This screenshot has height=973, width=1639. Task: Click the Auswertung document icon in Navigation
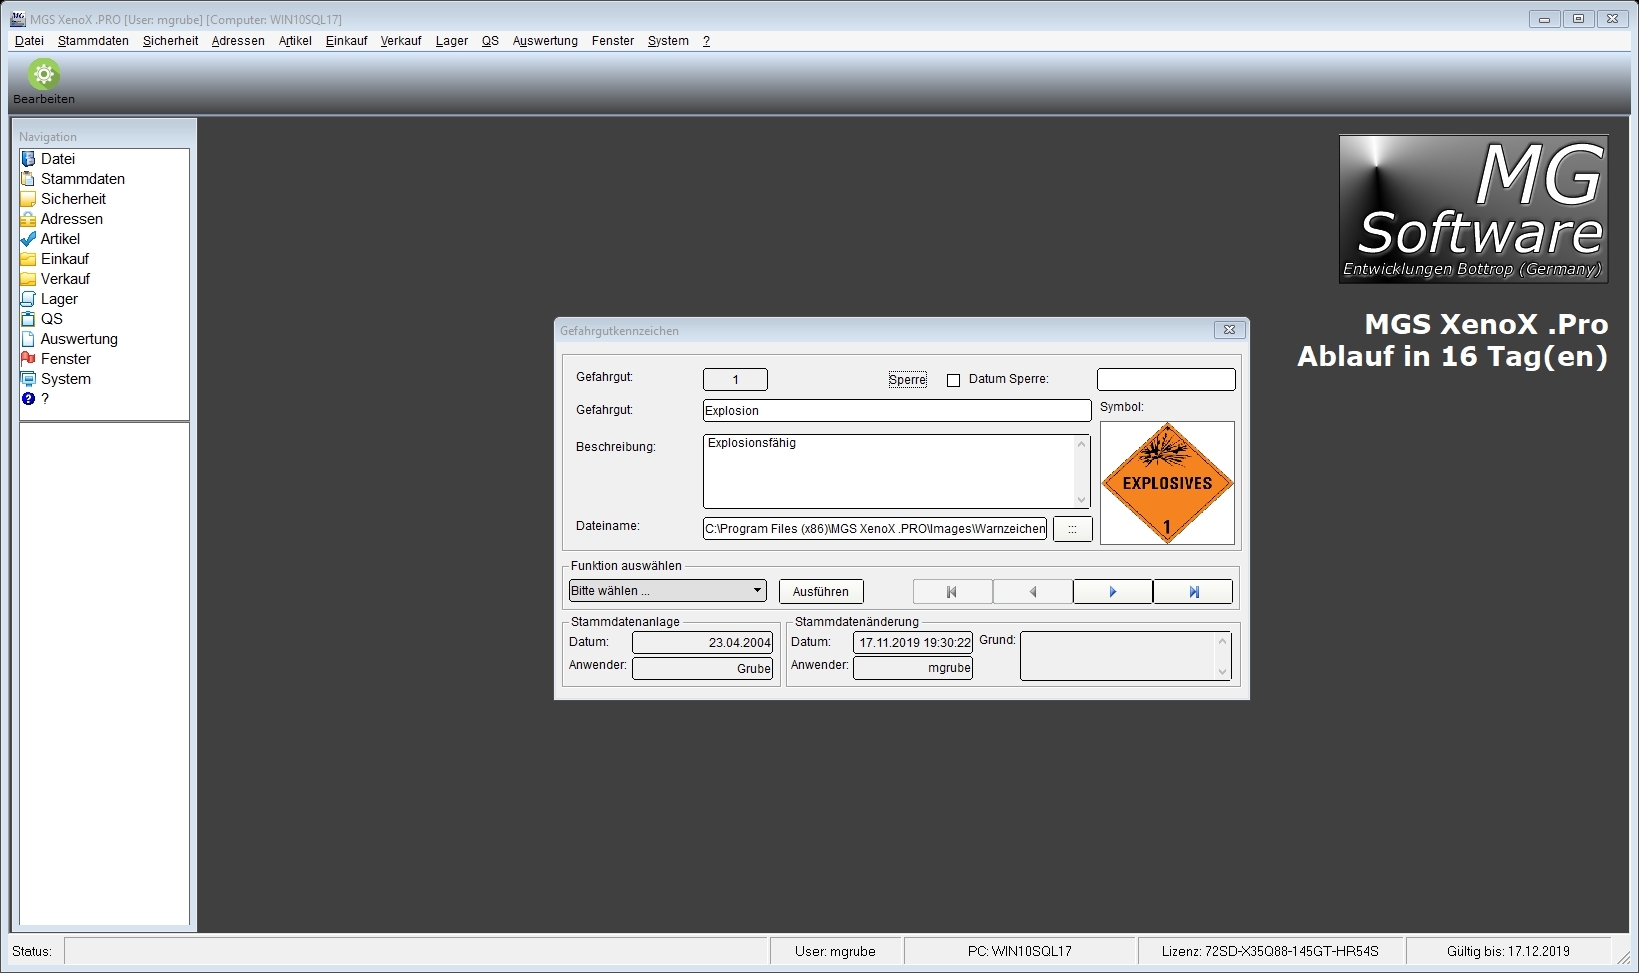tap(28, 339)
